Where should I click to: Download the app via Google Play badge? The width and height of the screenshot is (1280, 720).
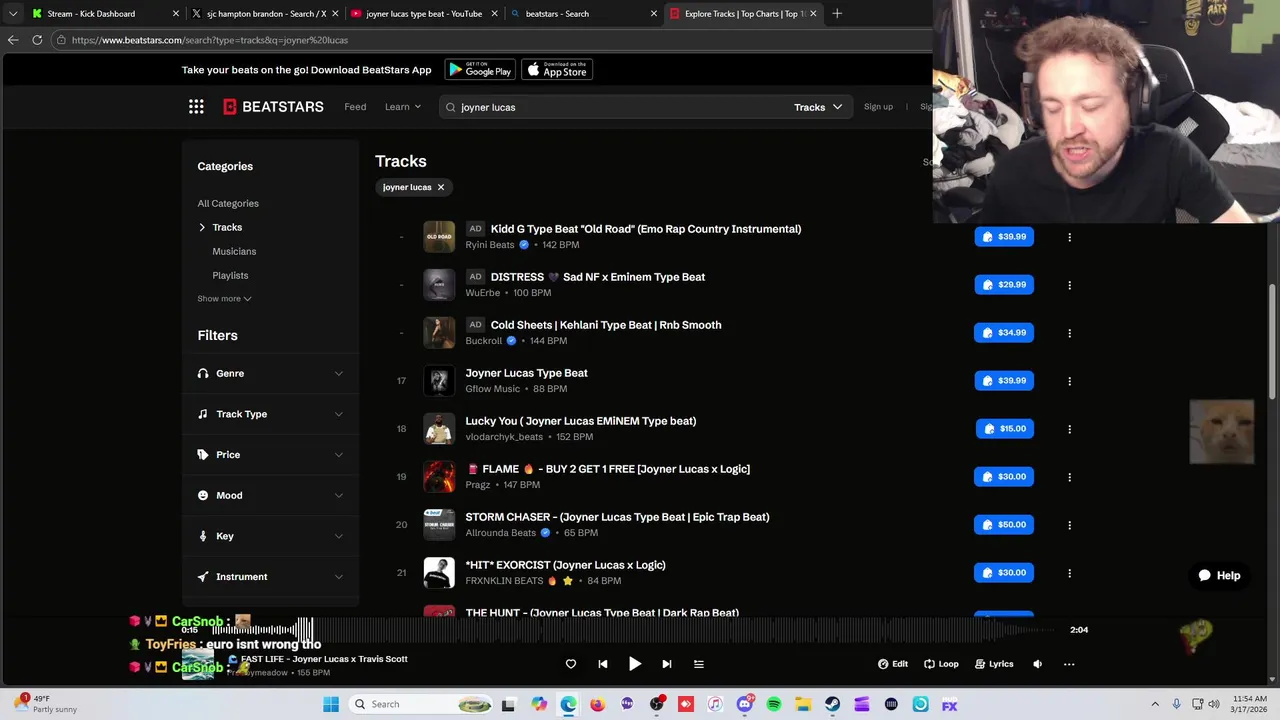(480, 69)
